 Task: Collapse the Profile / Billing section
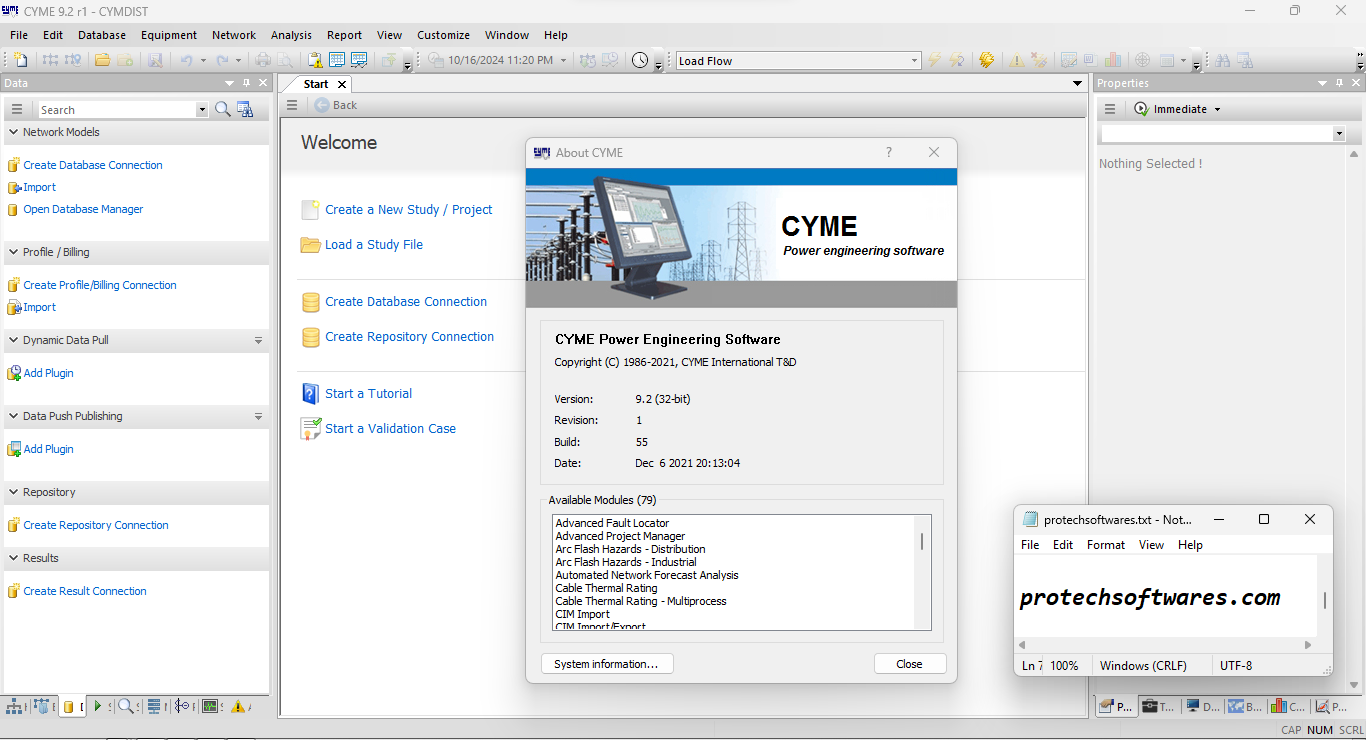point(13,252)
